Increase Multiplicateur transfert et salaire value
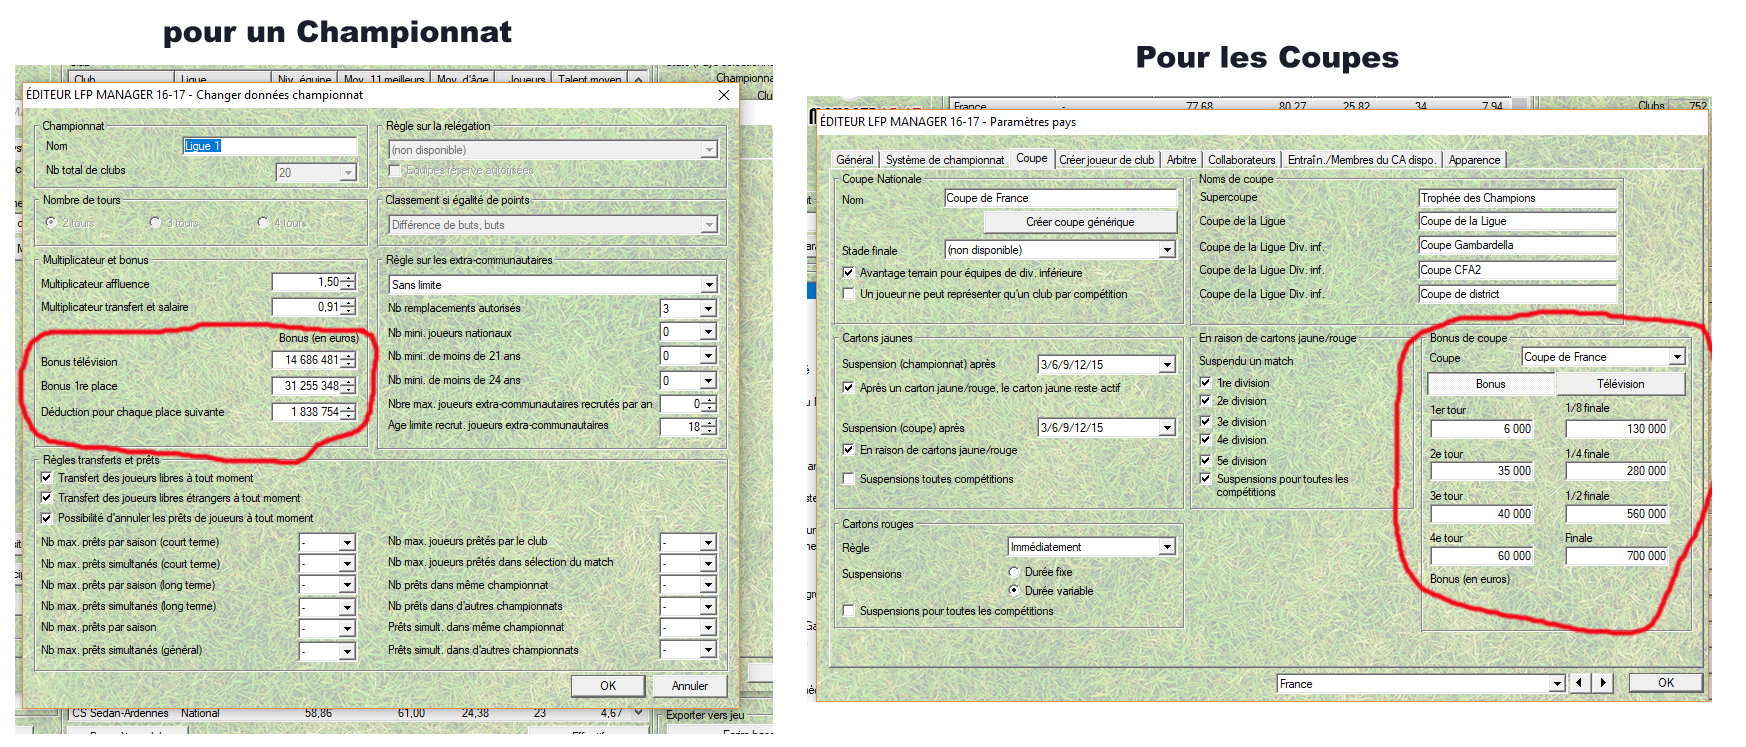Image resolution: width=1746 pixels, height=747 pixels. coord(349,303)
